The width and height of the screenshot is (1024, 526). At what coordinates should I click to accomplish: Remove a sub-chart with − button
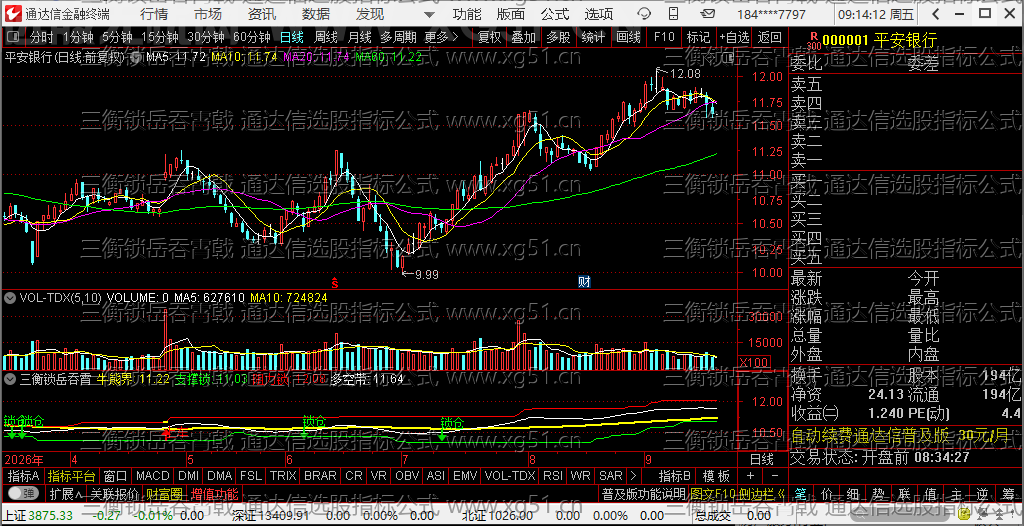coord(775,476)
